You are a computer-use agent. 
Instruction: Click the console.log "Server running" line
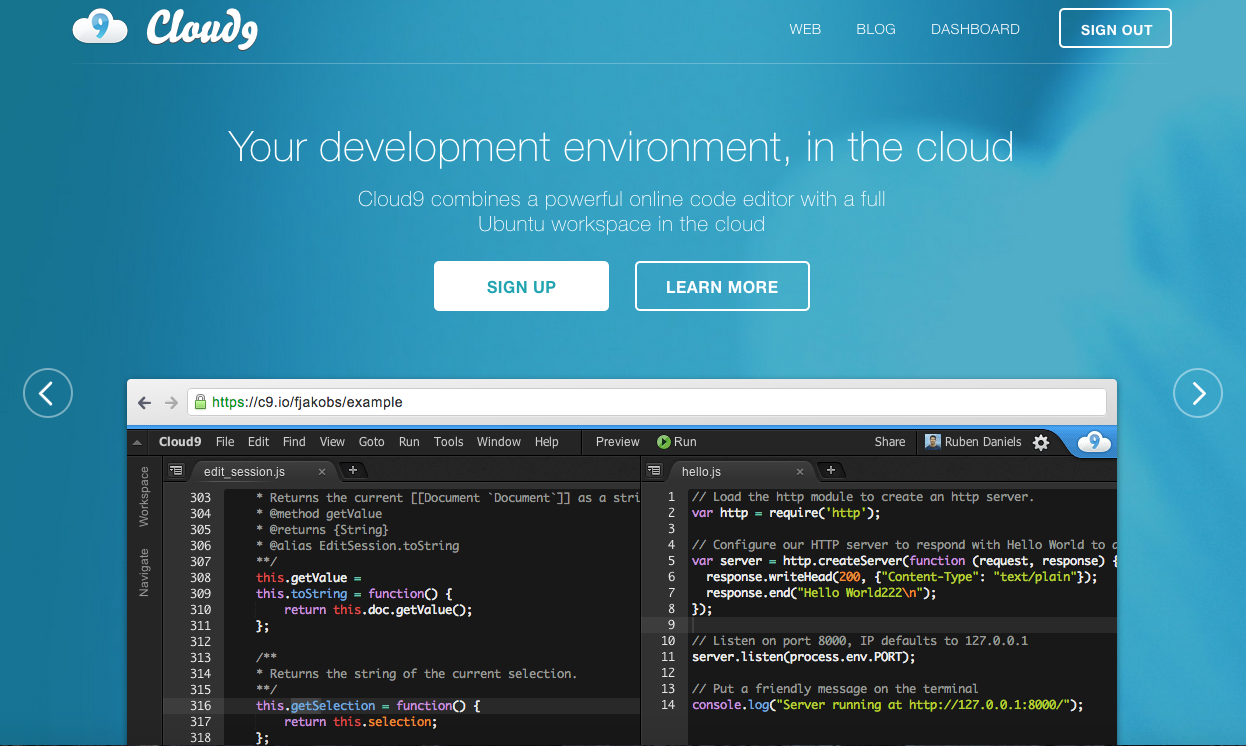coord(888,705)
